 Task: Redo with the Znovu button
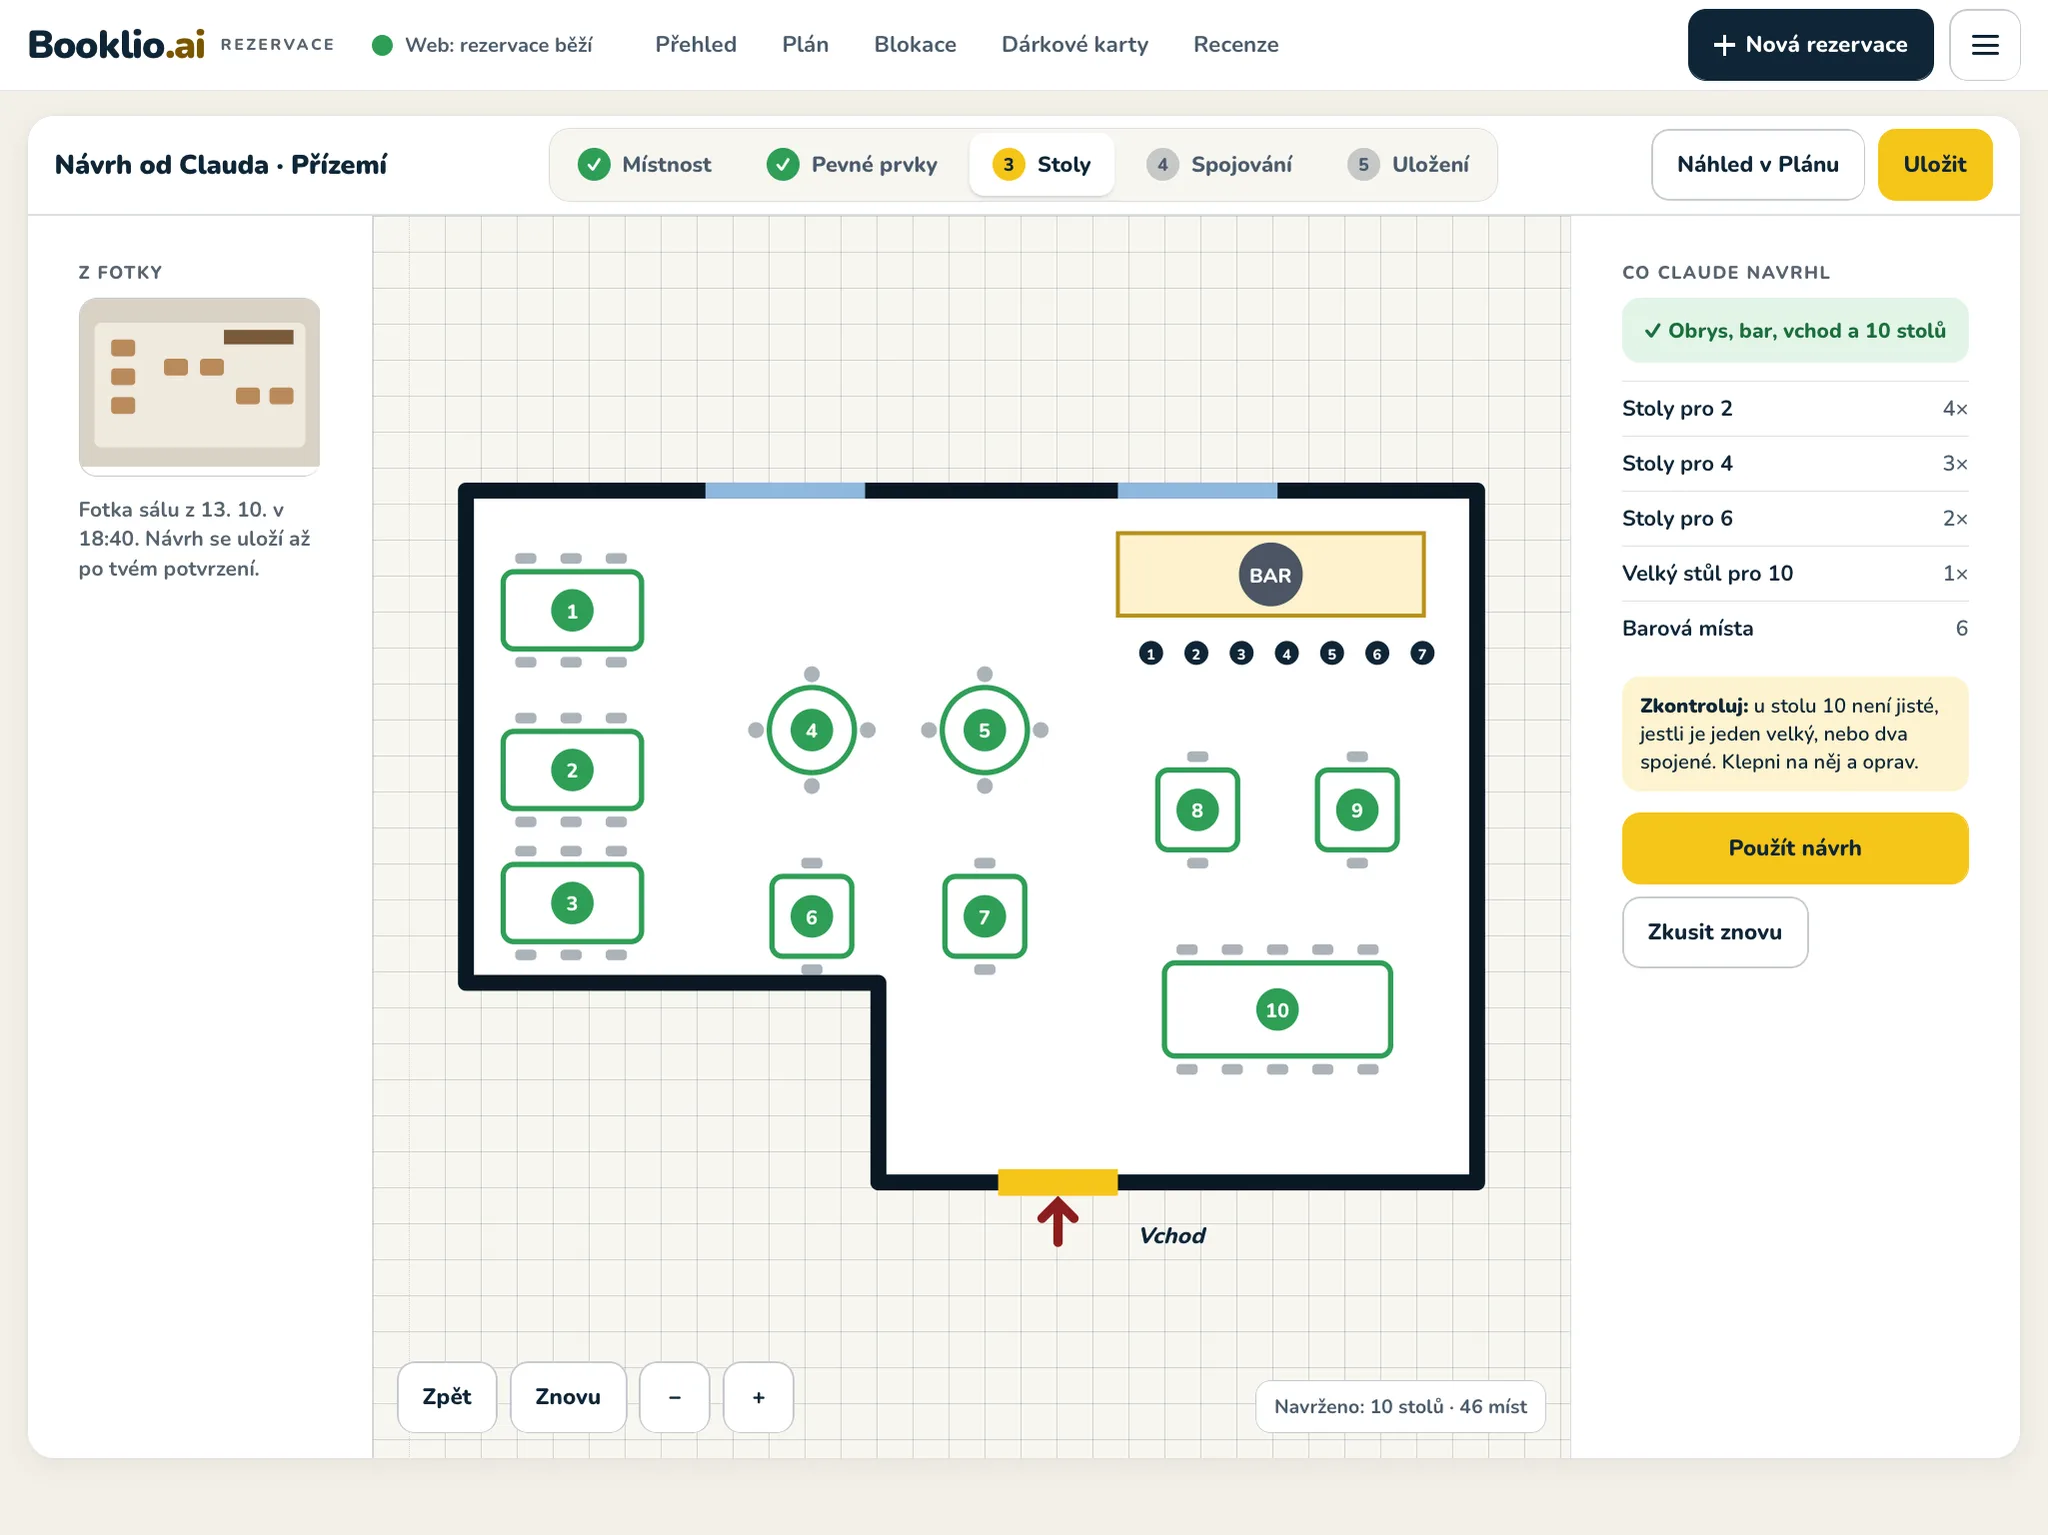568,1397
